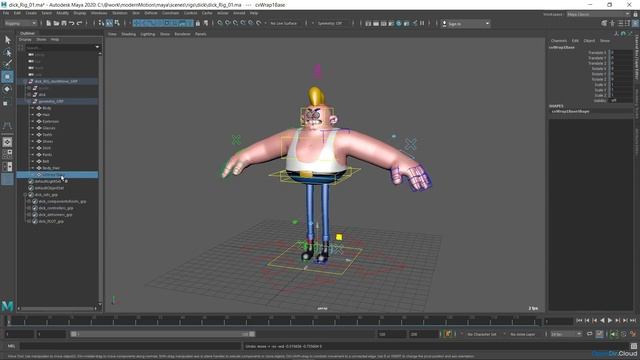Toggle select by object type mode
The height and width of the screenshot is (360, 640).
pyautogui.click(x=109, y=23)
